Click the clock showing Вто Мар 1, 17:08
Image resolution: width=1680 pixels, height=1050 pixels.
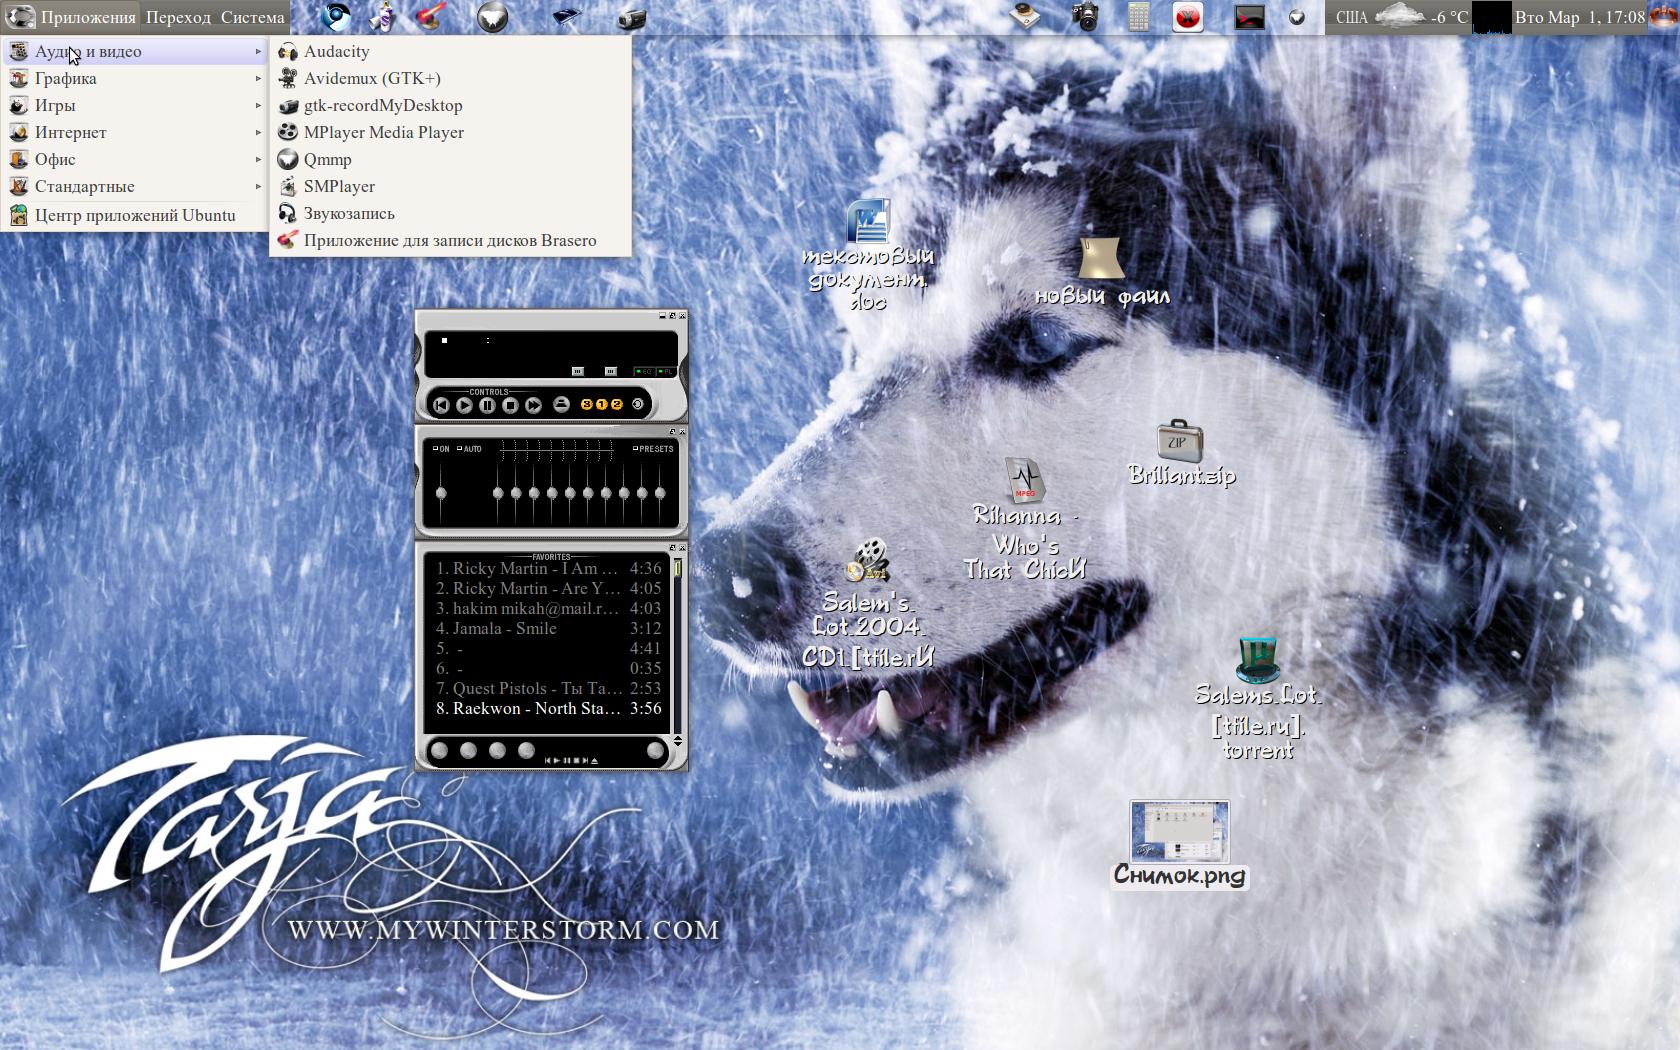[x=1580, y=17]
